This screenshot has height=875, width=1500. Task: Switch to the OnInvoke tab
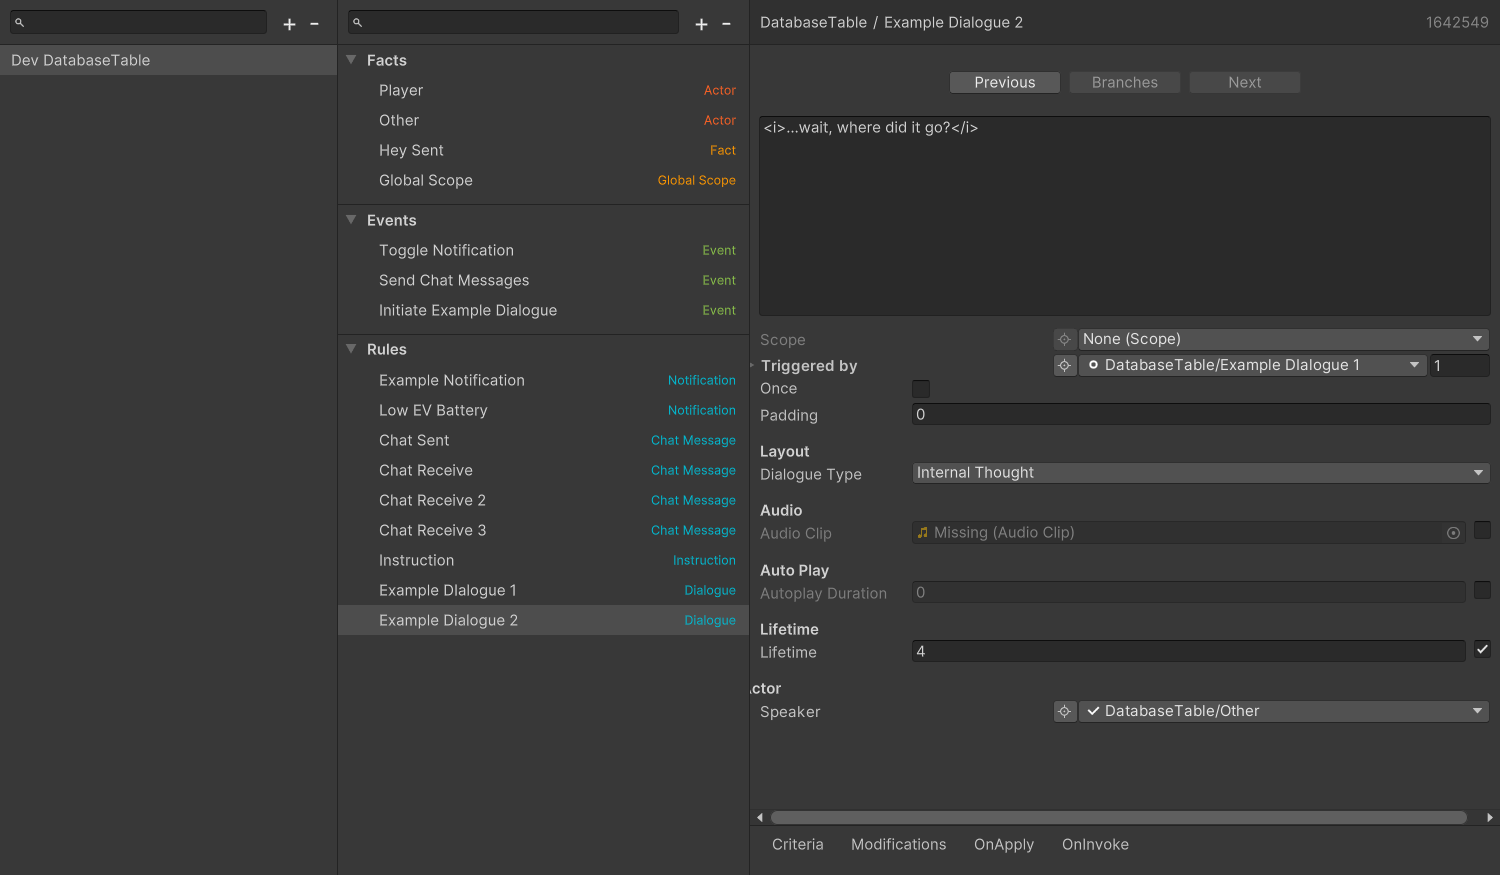[1096, 845]
